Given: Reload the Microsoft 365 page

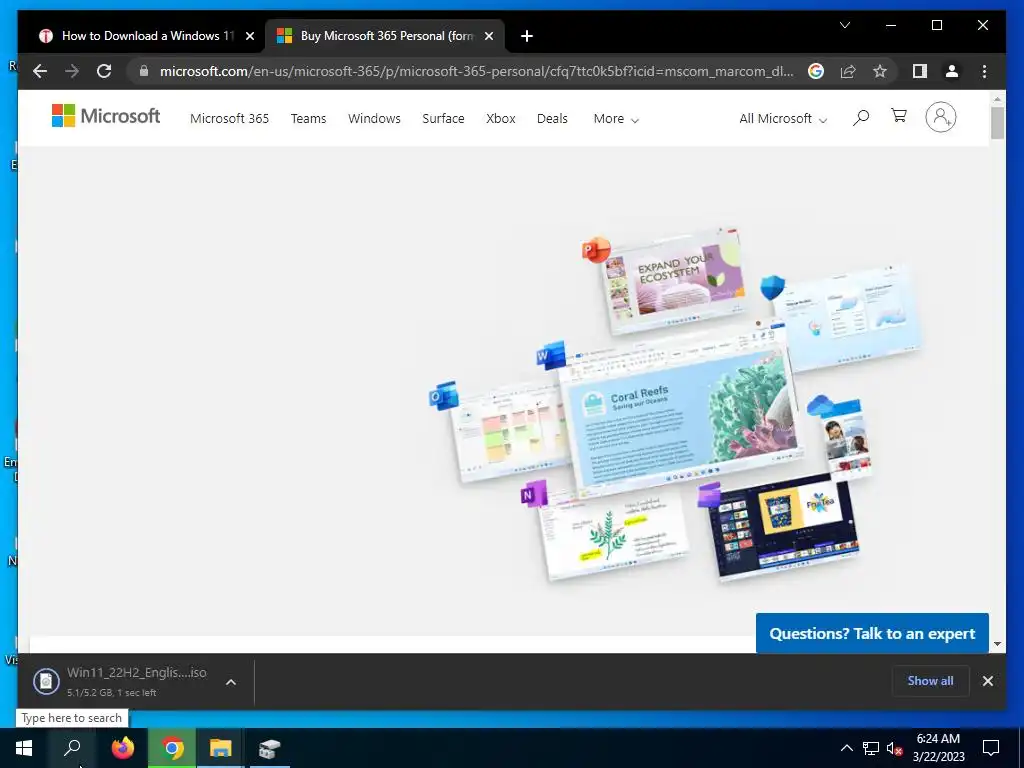Looking at the screenshot, I should (104, 71).
